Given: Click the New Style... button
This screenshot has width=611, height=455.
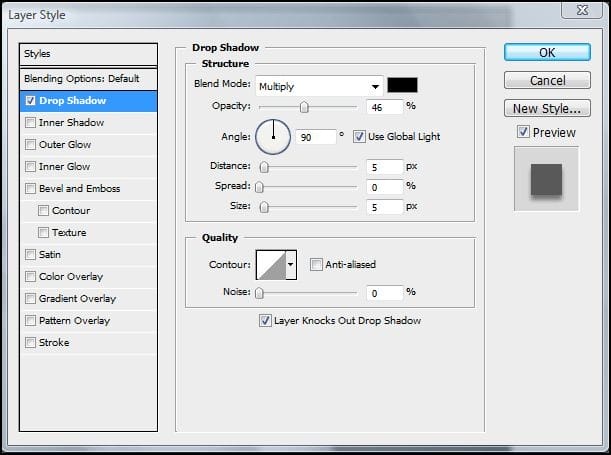Looking at the screenshot, I should [x=547, y=108].
